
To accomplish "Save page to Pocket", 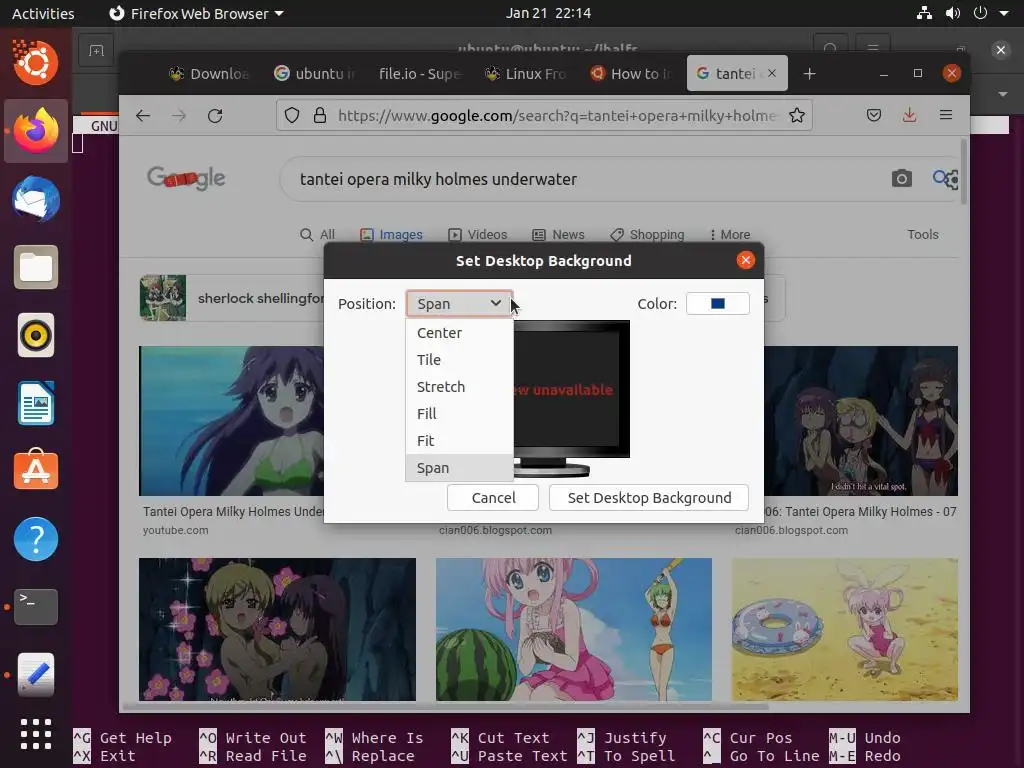I will point(874,116).
